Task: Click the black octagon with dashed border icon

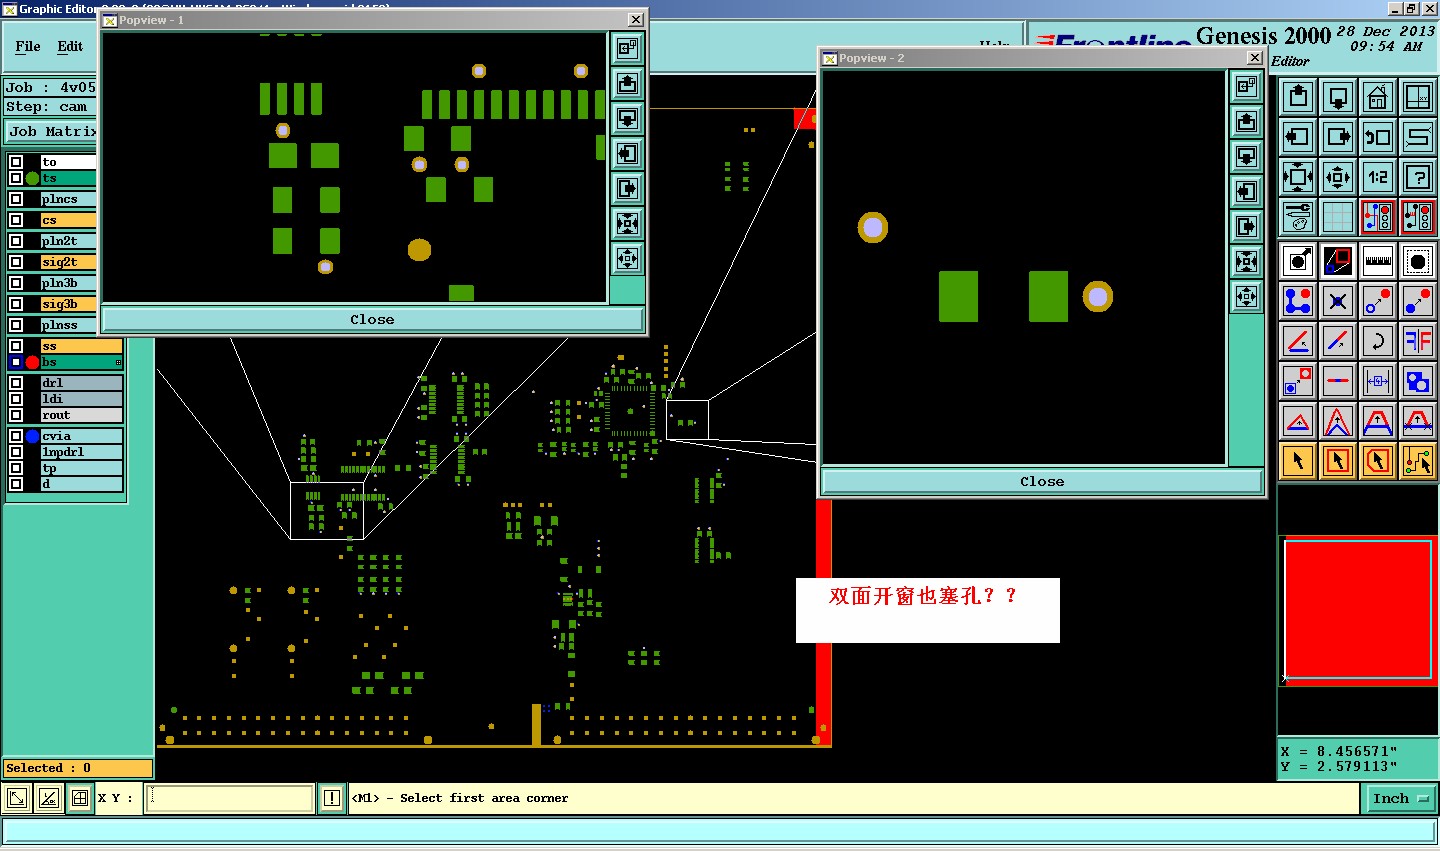Action: tap(1418, 261)
